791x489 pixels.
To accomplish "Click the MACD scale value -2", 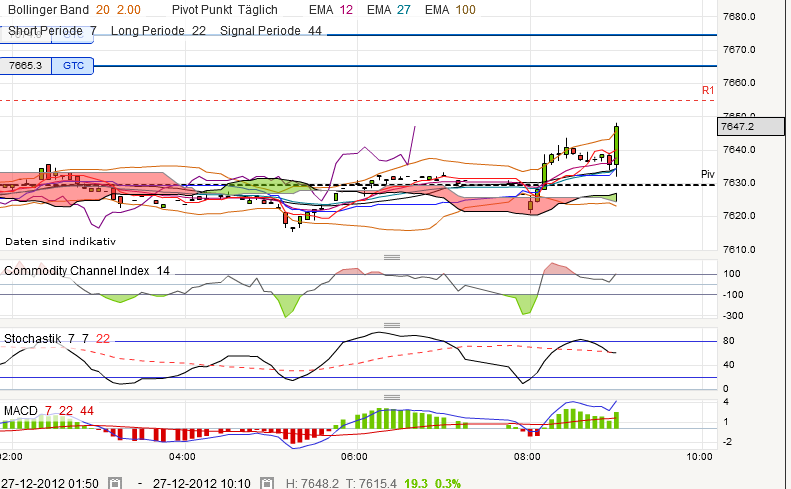I will (x=727, y=442).
